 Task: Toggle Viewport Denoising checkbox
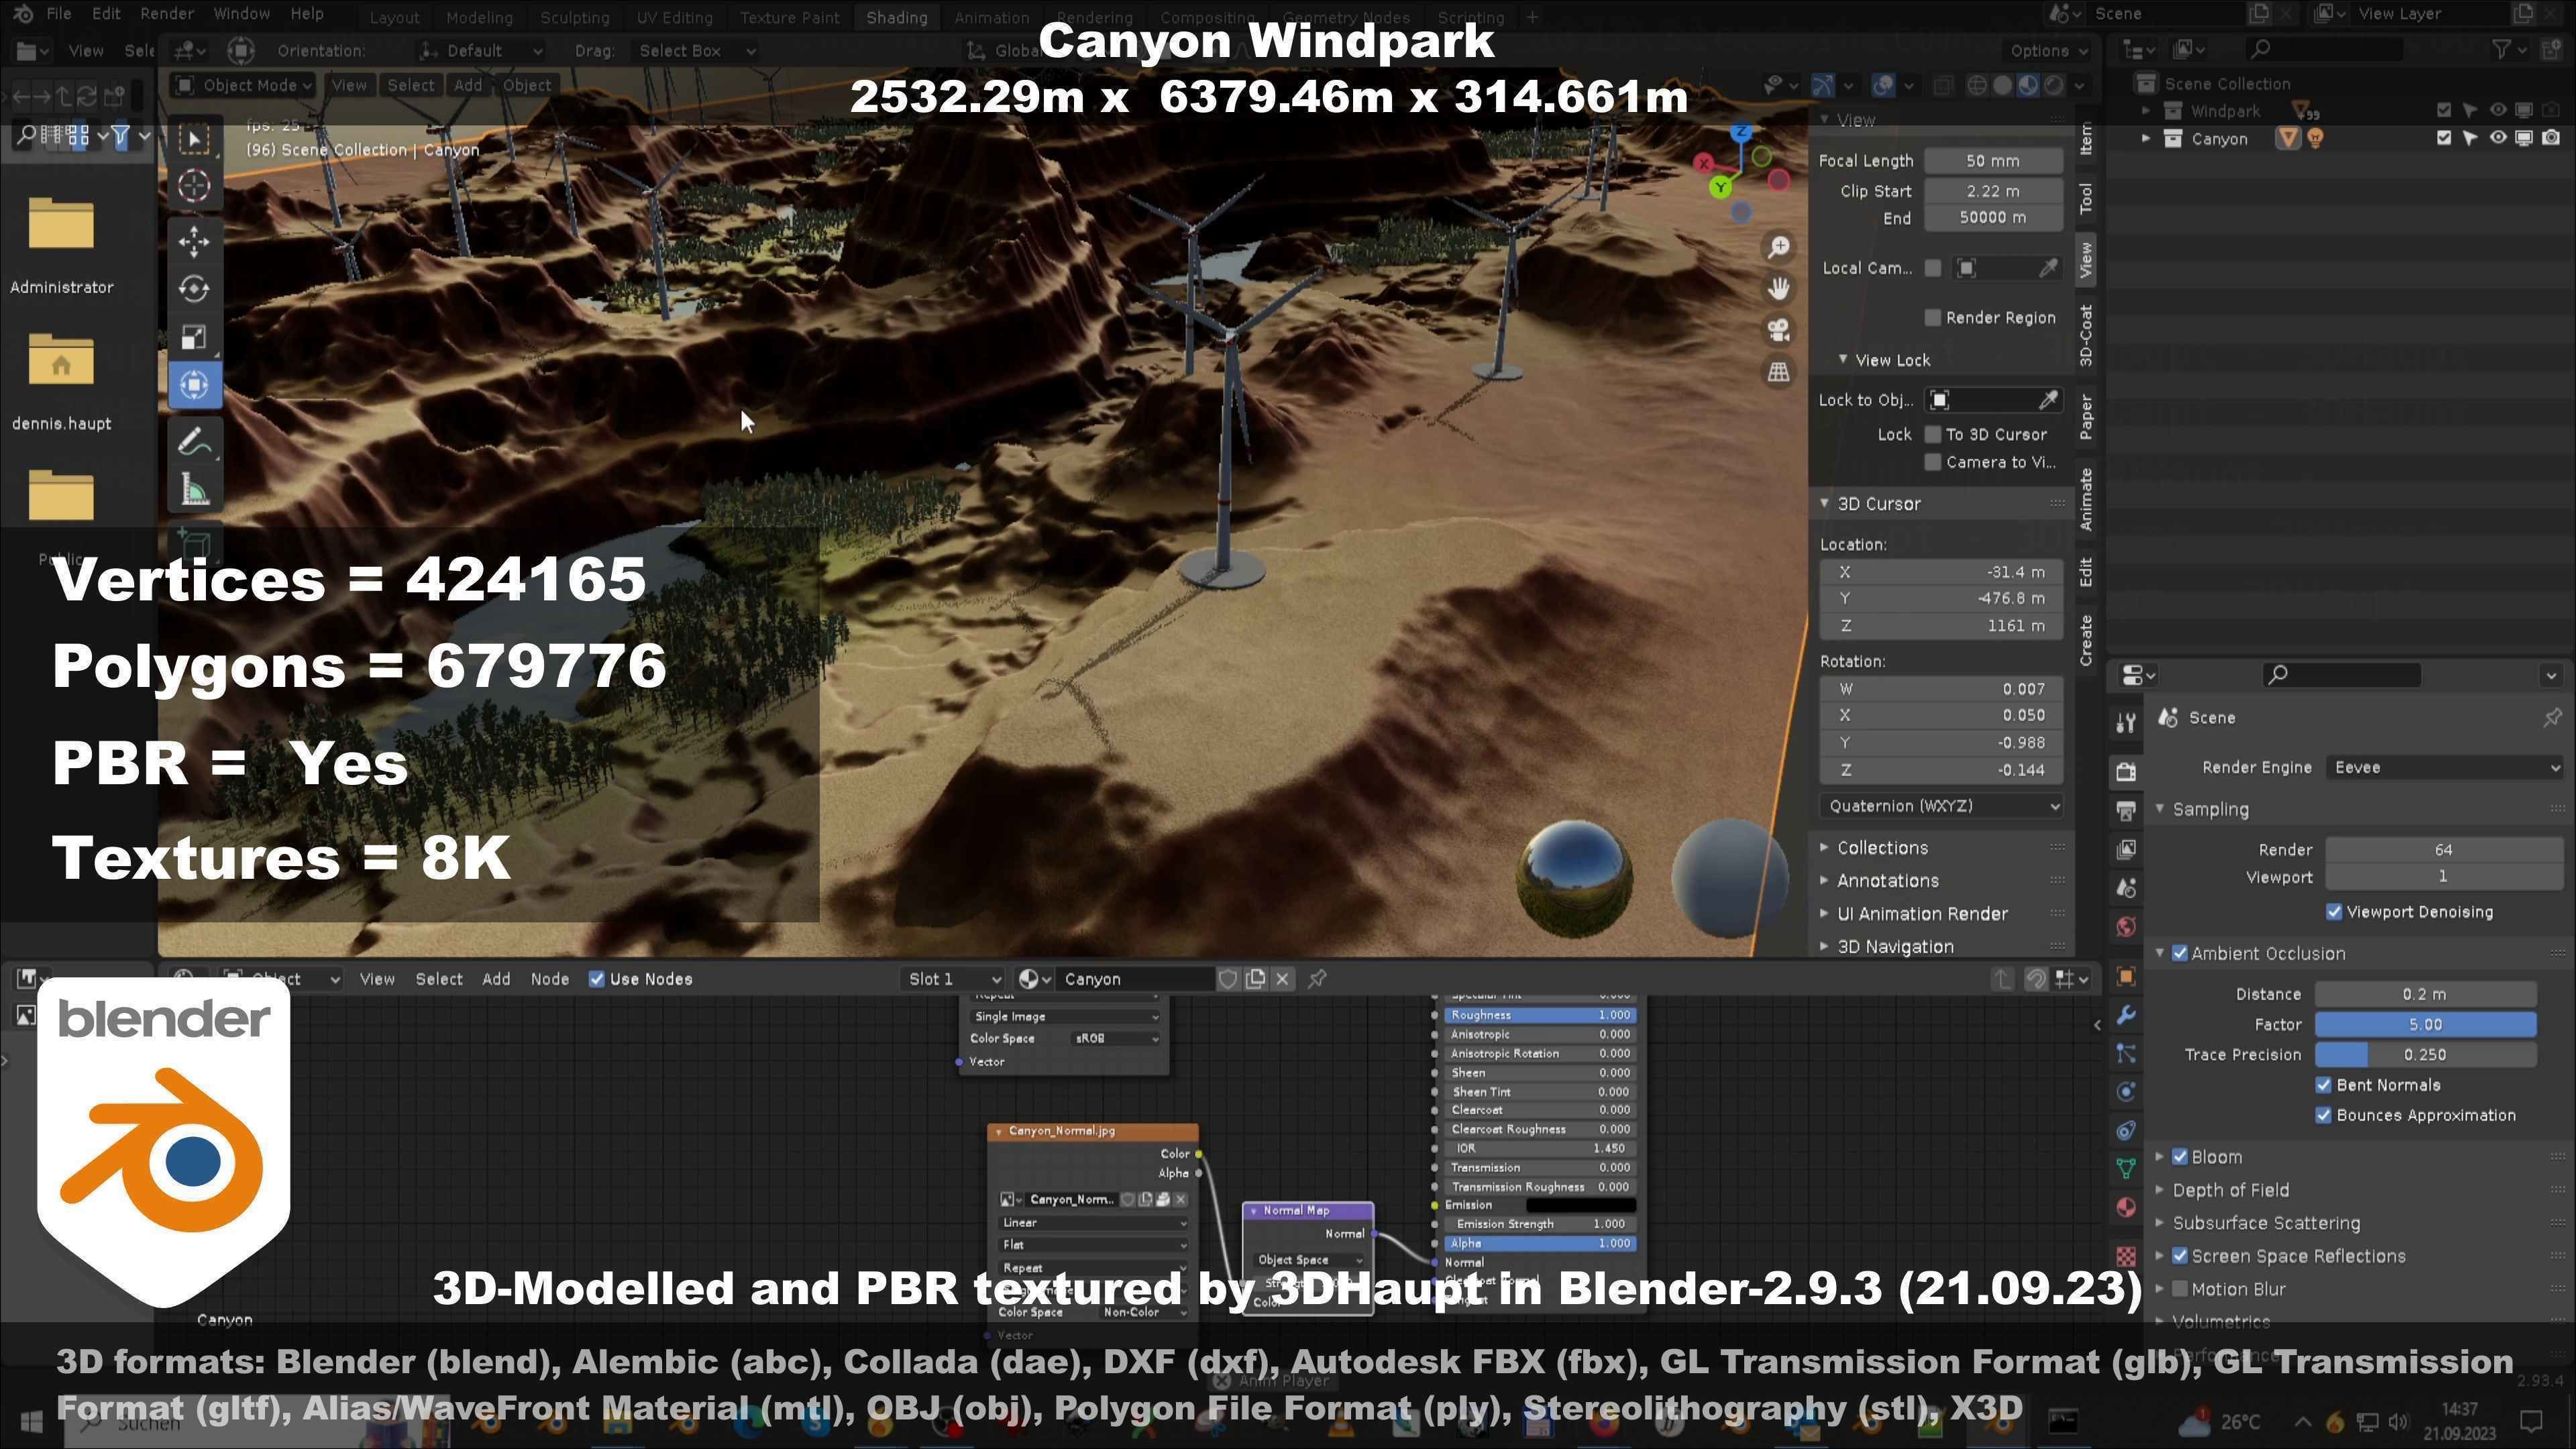pyautogui.click(x=2334, y=912)
